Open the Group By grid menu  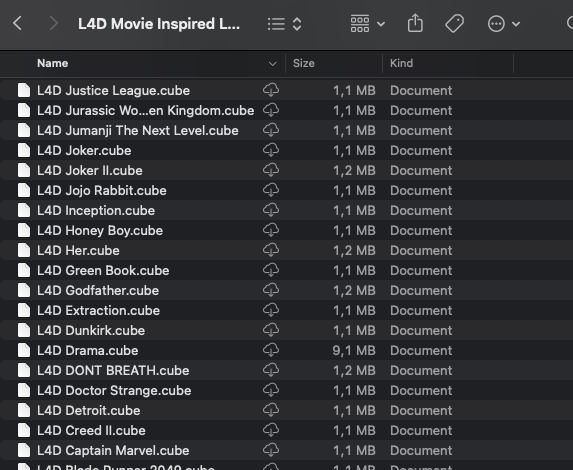[x=368, y=24]
